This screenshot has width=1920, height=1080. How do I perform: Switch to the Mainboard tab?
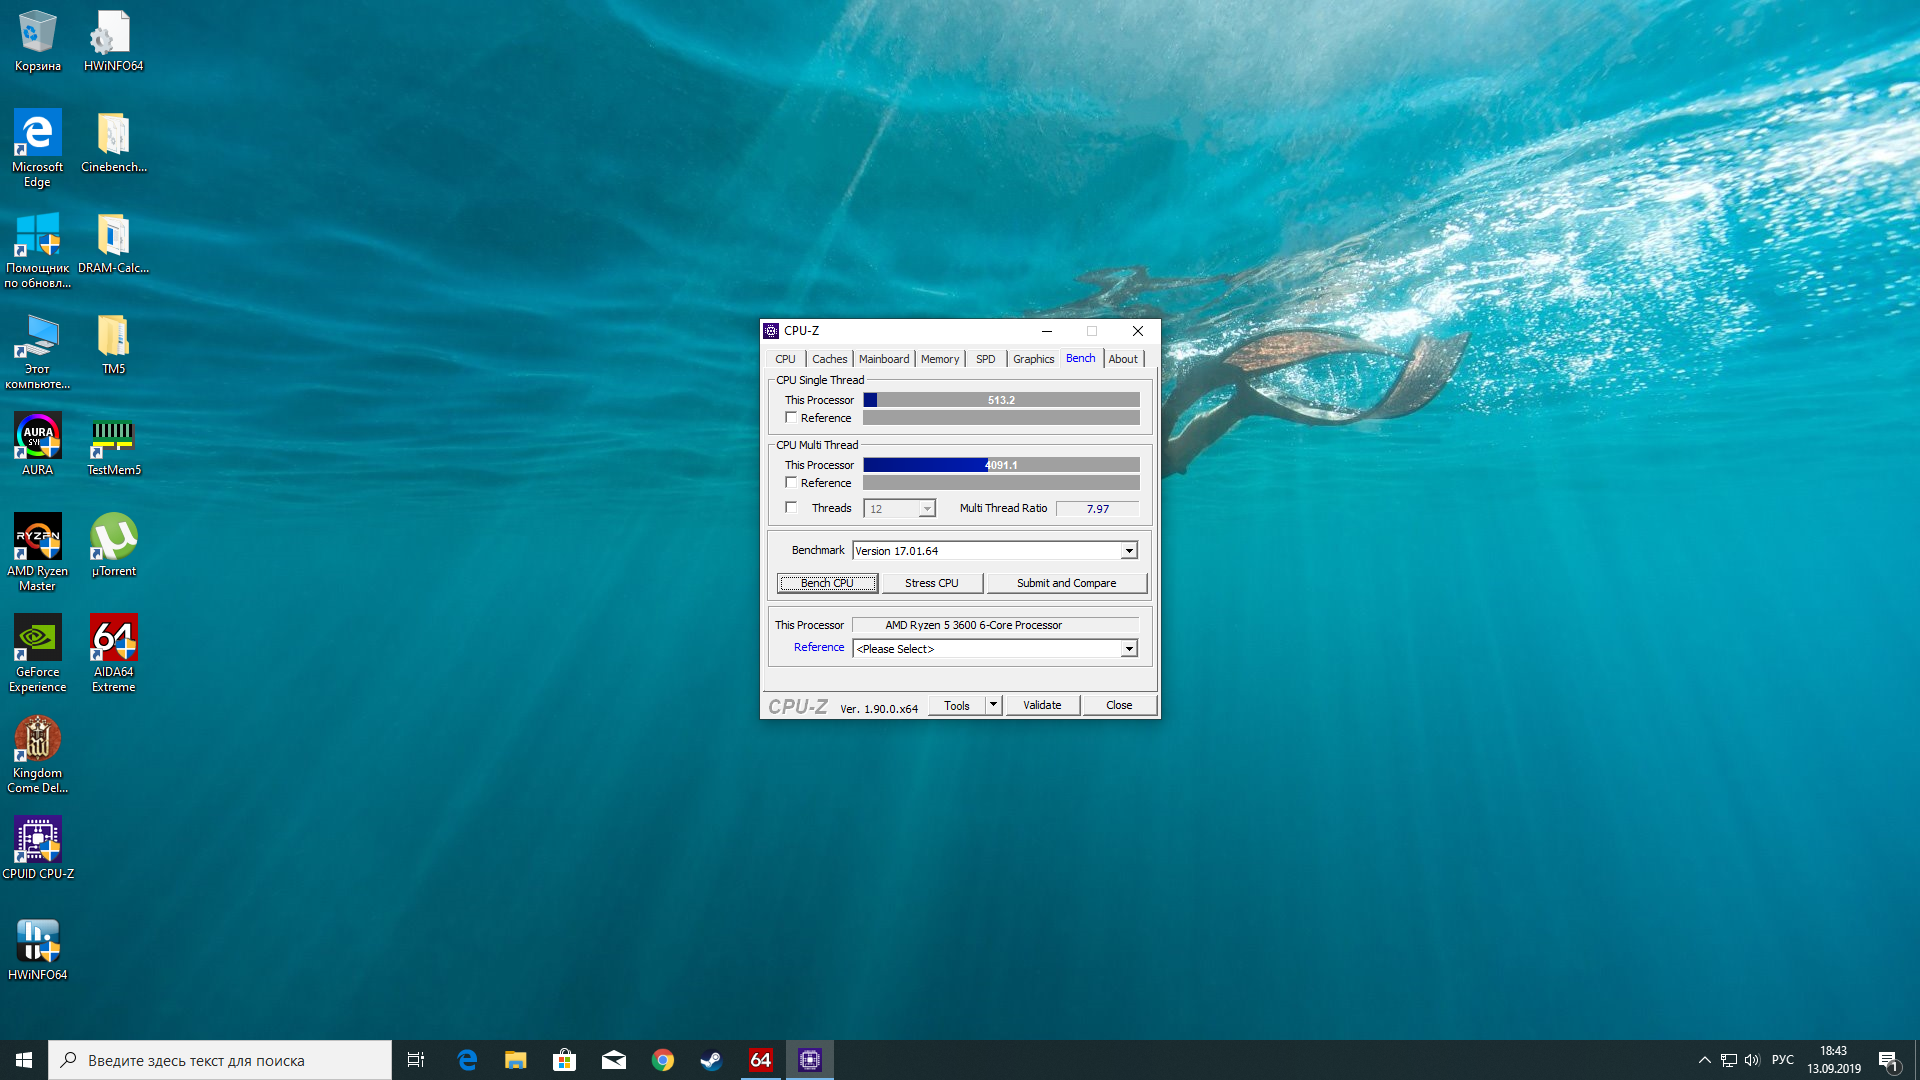(x=884, y=359)
